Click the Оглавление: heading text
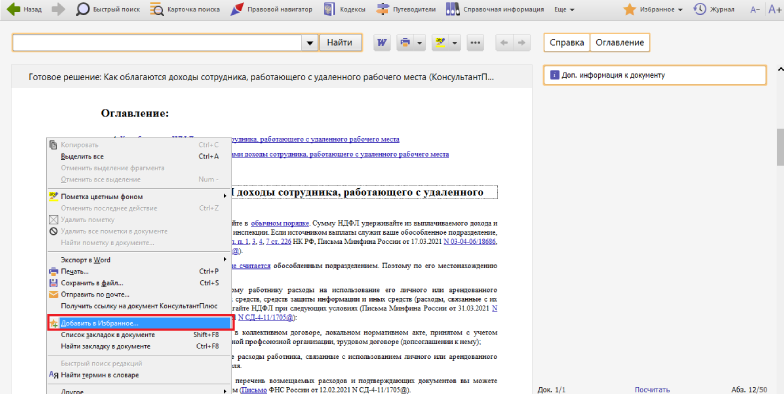This screenshot has width=784, height=394. tap(135, 114)
